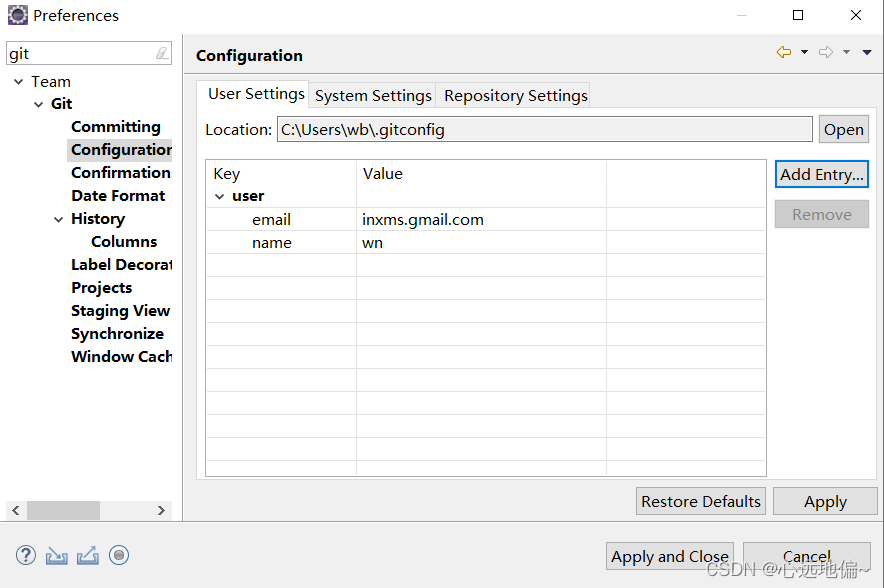This screenshot has height=588, width=884.
Task: Collapse the History tree node
Action: 59,219
